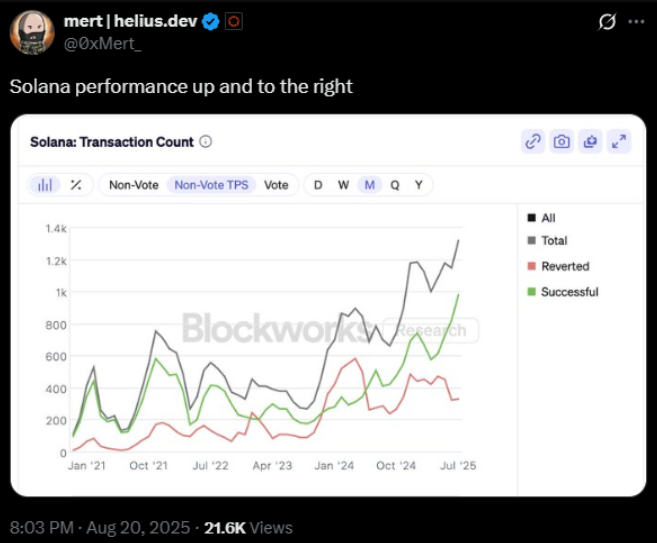Click the 200 y-axis label

tap(56, 420)
